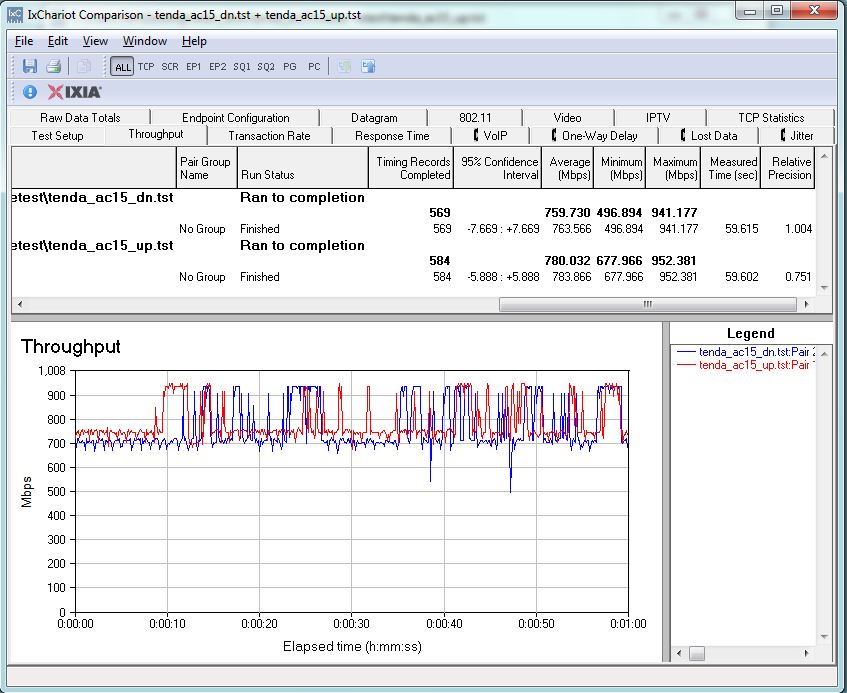Viewport: 847px width, 693px height.
Task: Click the blue export icon in toolbar
Action: 368,66
